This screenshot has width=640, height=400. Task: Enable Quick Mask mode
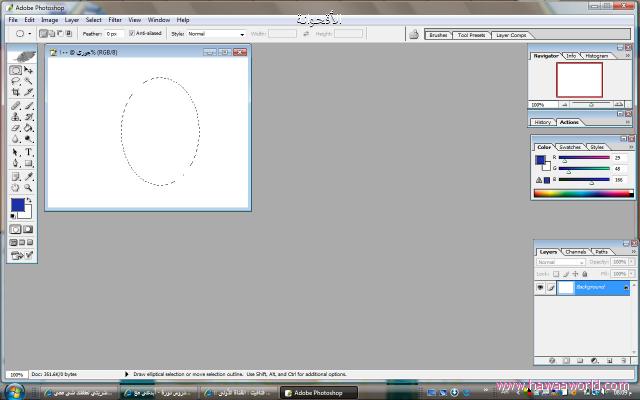(x=29, y=228)
